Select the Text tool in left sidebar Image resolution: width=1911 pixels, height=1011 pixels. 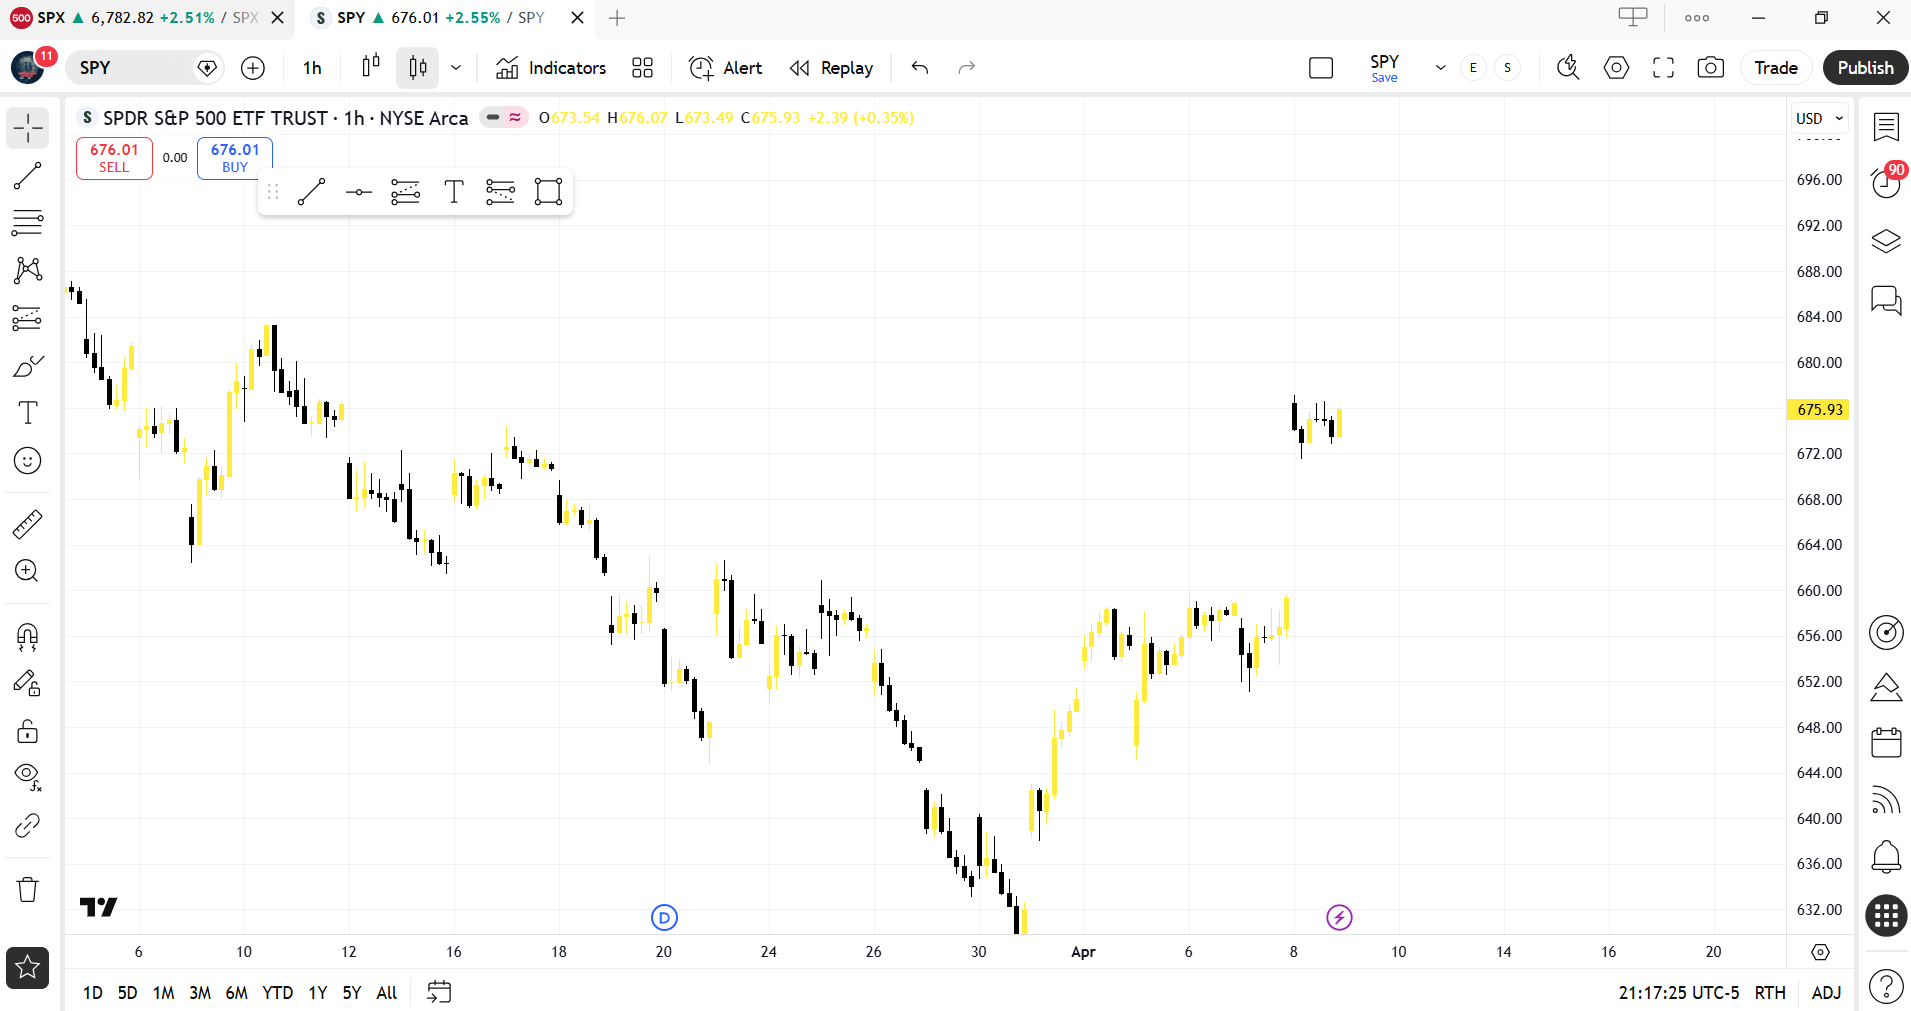point(28,413)
